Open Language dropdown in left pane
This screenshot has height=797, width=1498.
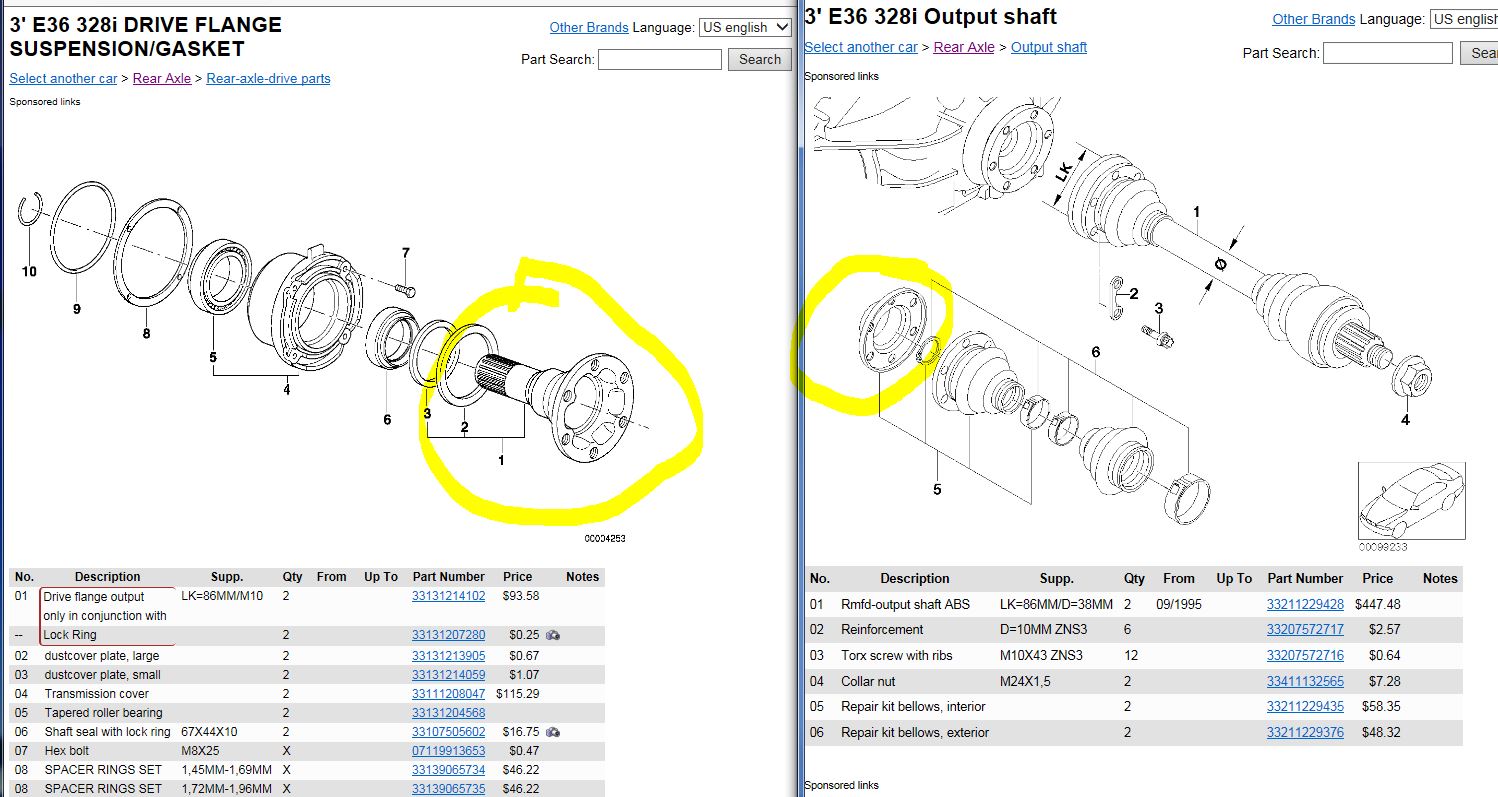point(745,28)
